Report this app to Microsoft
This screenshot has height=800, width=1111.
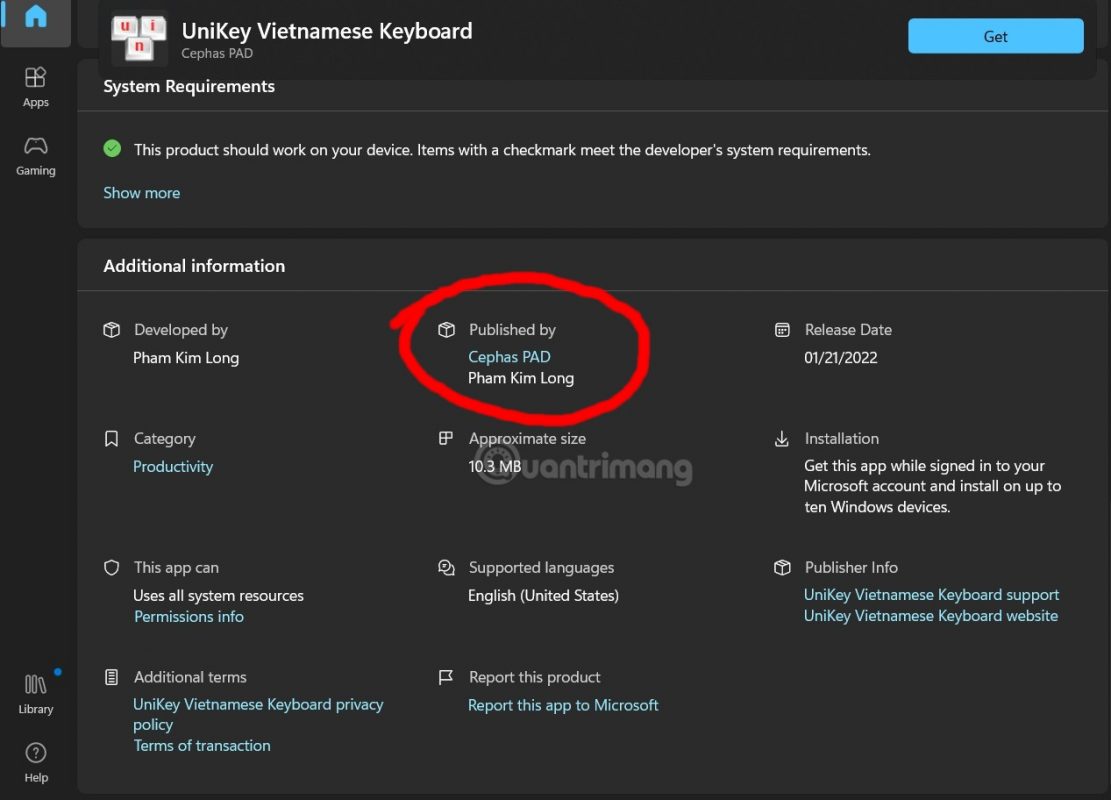[563, 704]
